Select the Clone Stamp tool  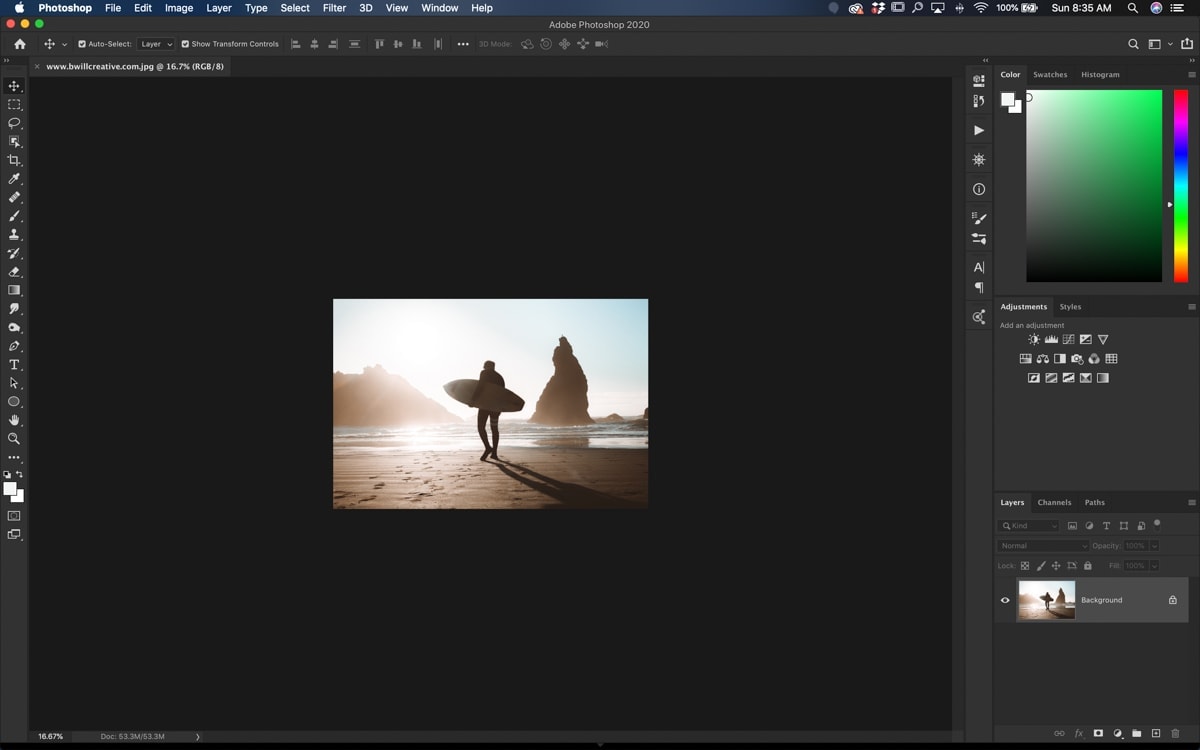click(x=14, y=234)
